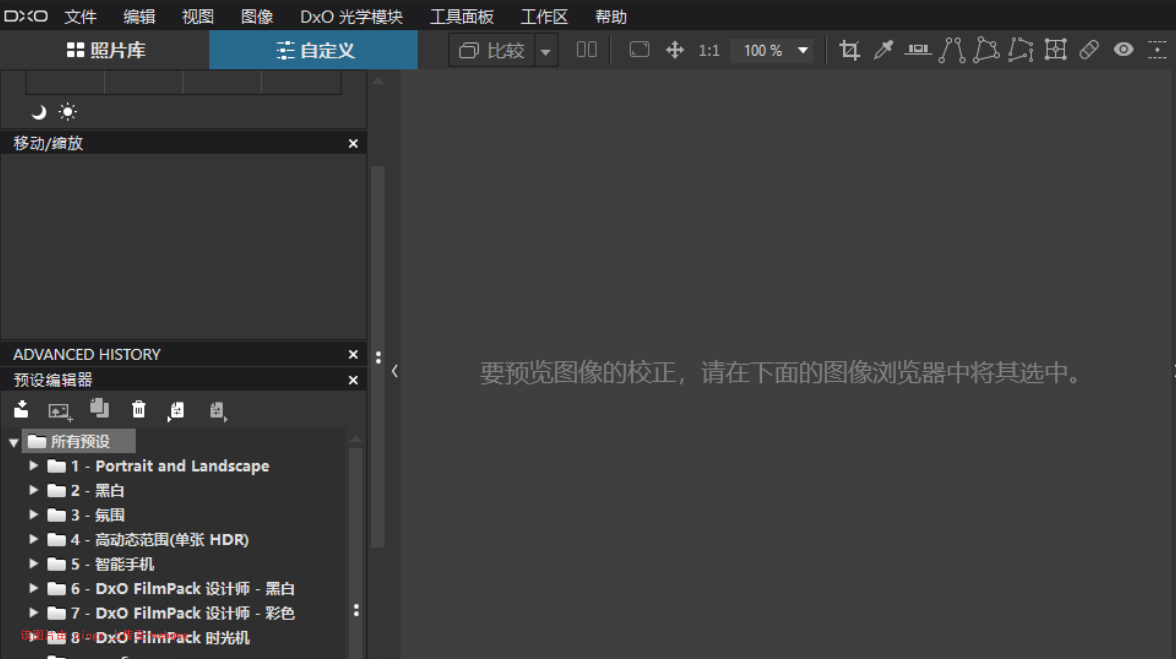Choose the 8-point perspective tool
The width and height of the screenshot is (1176, 659).
pyautogui.click(x=1021, y=50)
